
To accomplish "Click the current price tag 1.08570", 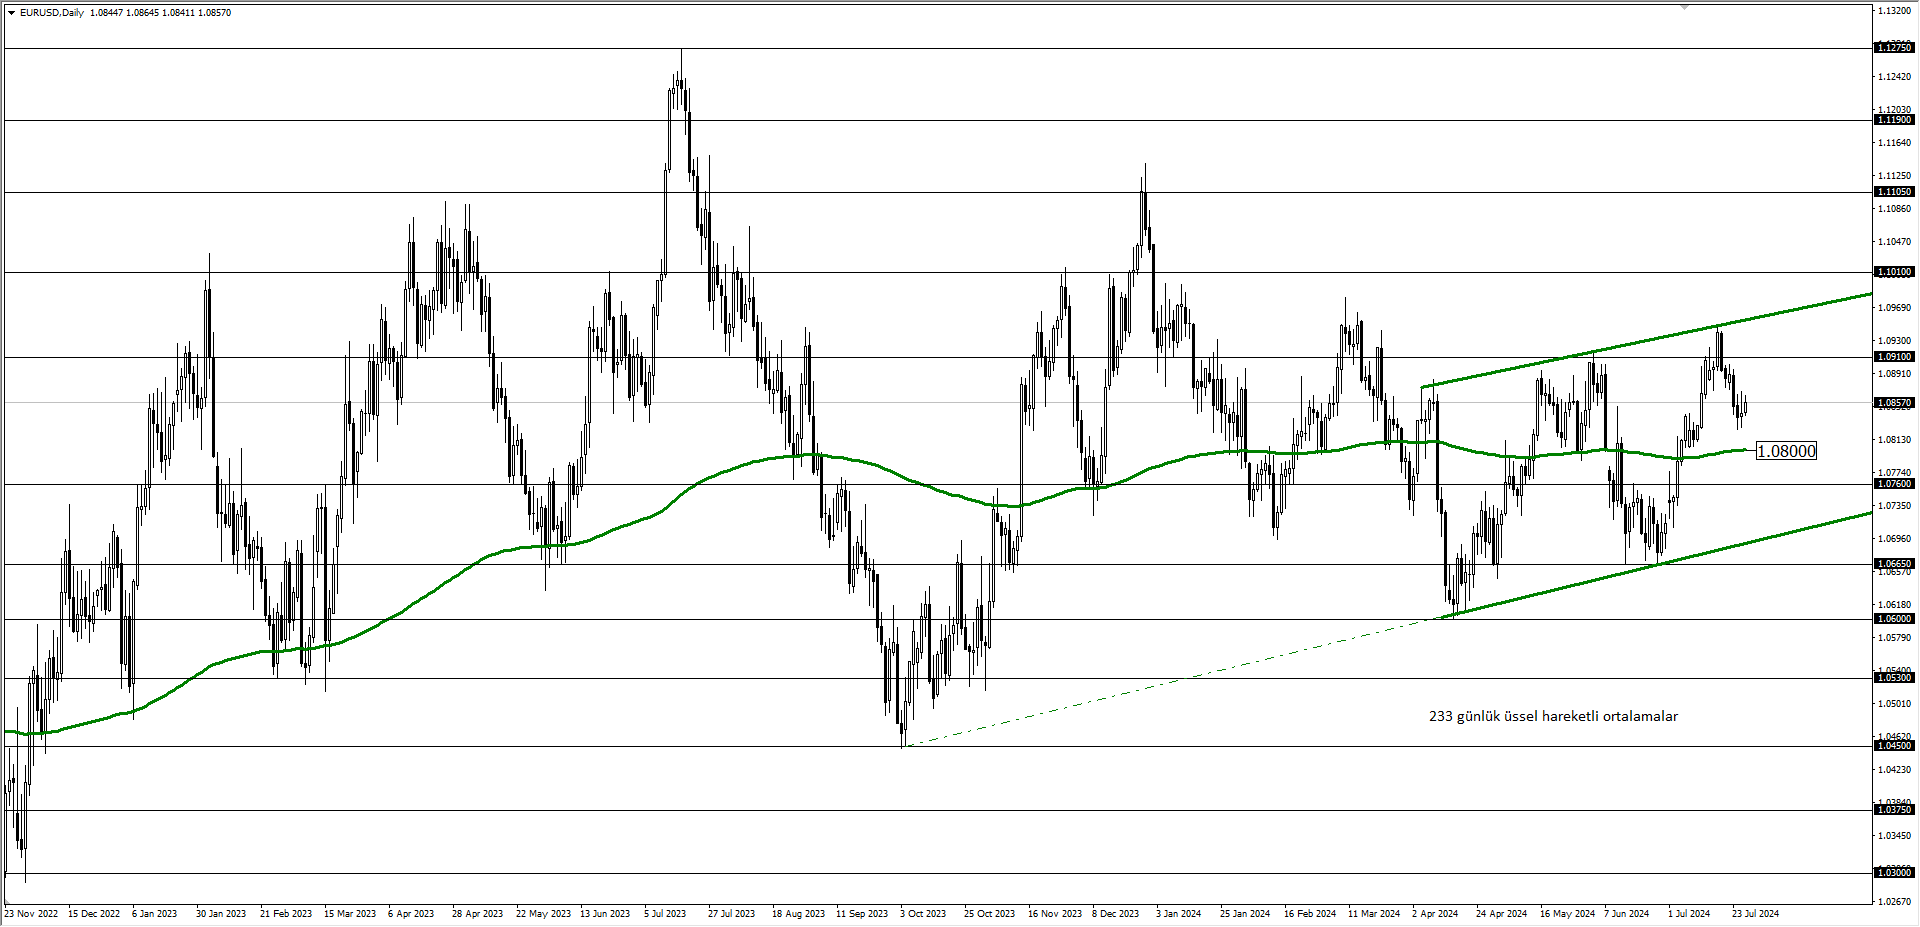I will click(1894, 403).
